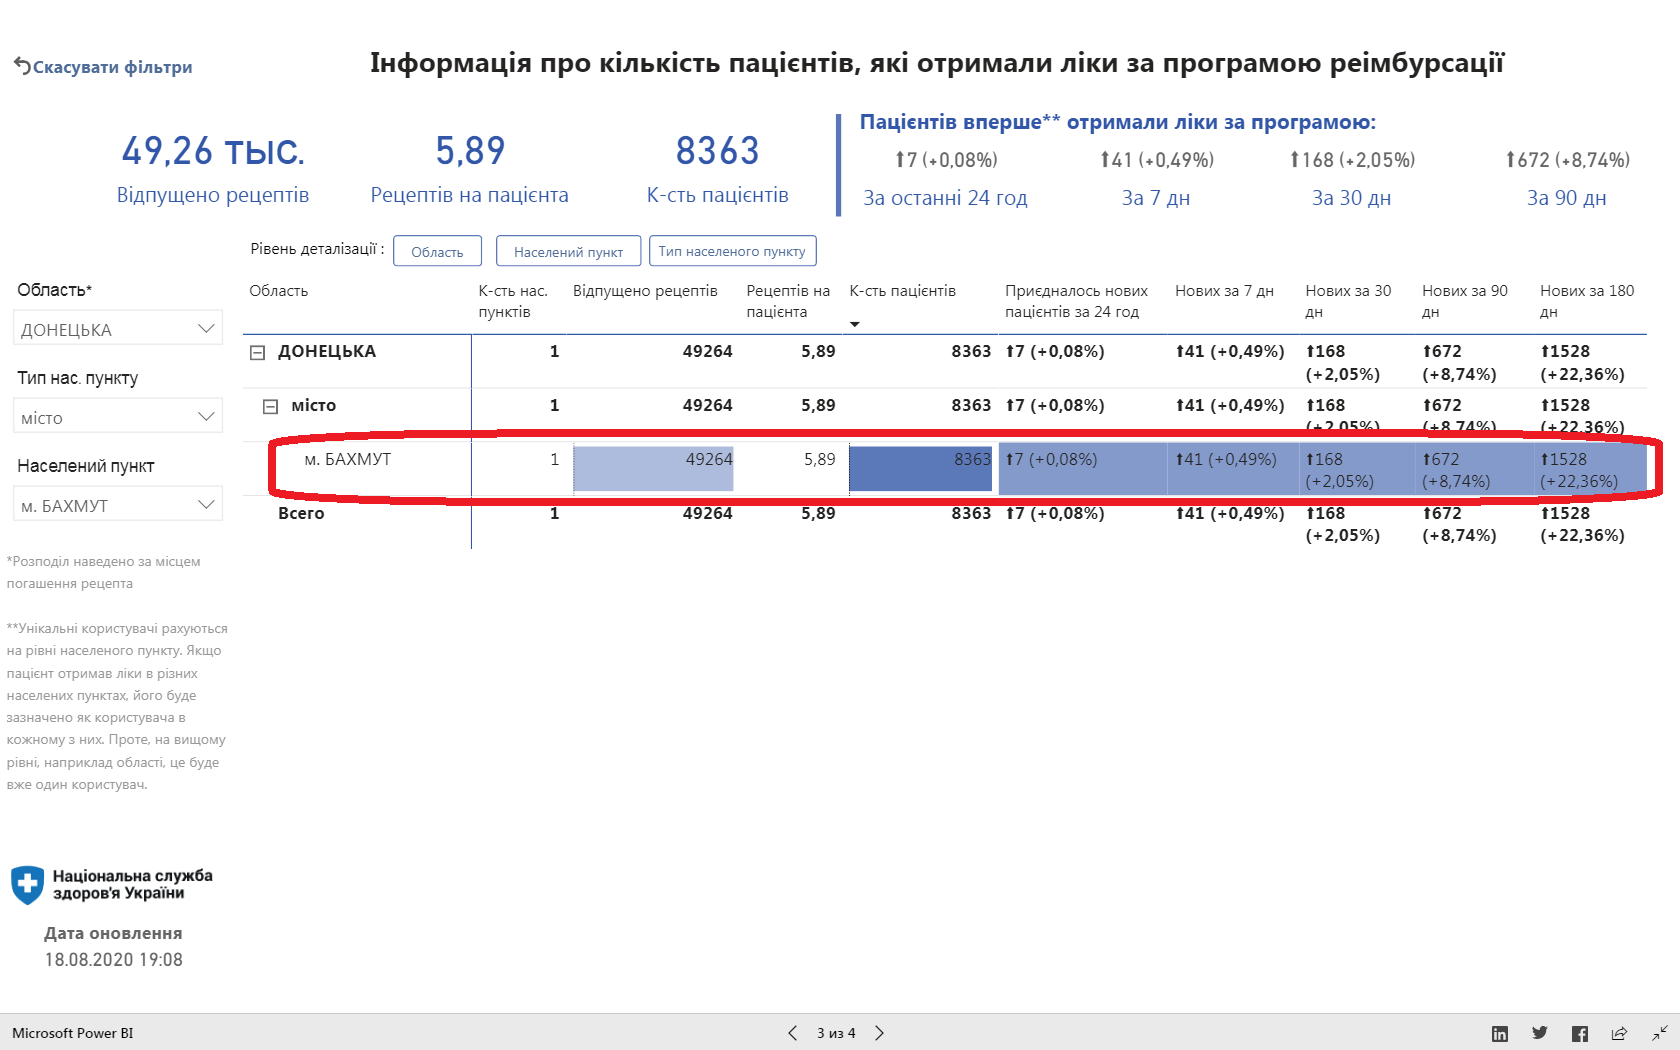Sort by К-сть пацієнтів column header
Image resolution: width=1680 pixels, height=1050 pixels.
(902, 291)
